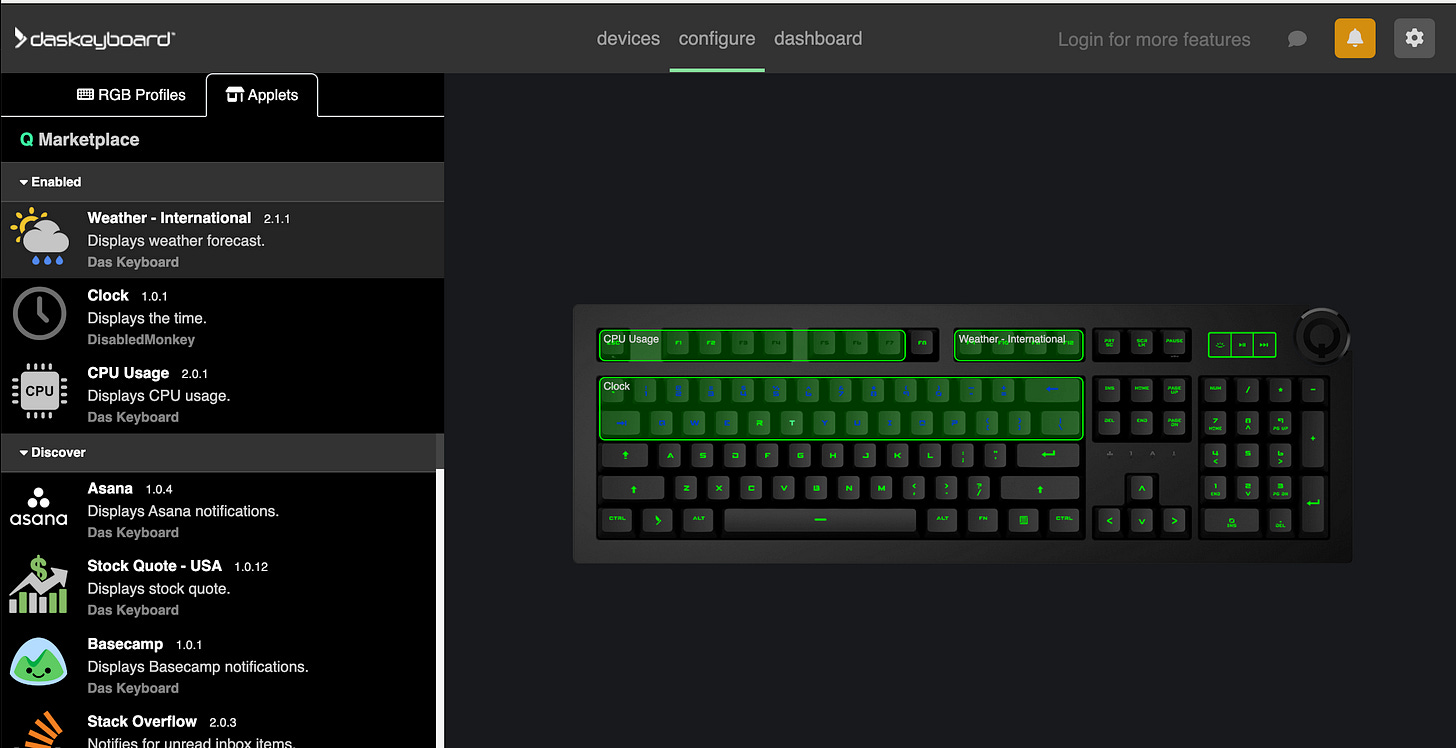Select the sleep/brightness media key
This screenshot has height=748, width=1456.
pyautogui.click(x=1219, y=344)
